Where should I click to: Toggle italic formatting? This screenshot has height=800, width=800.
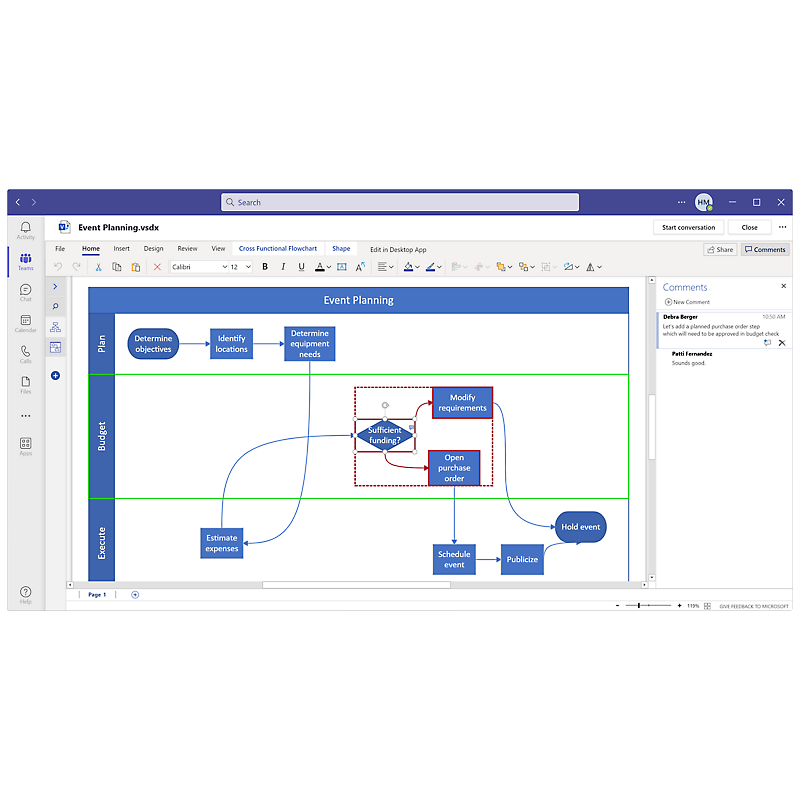click(283, 266)
